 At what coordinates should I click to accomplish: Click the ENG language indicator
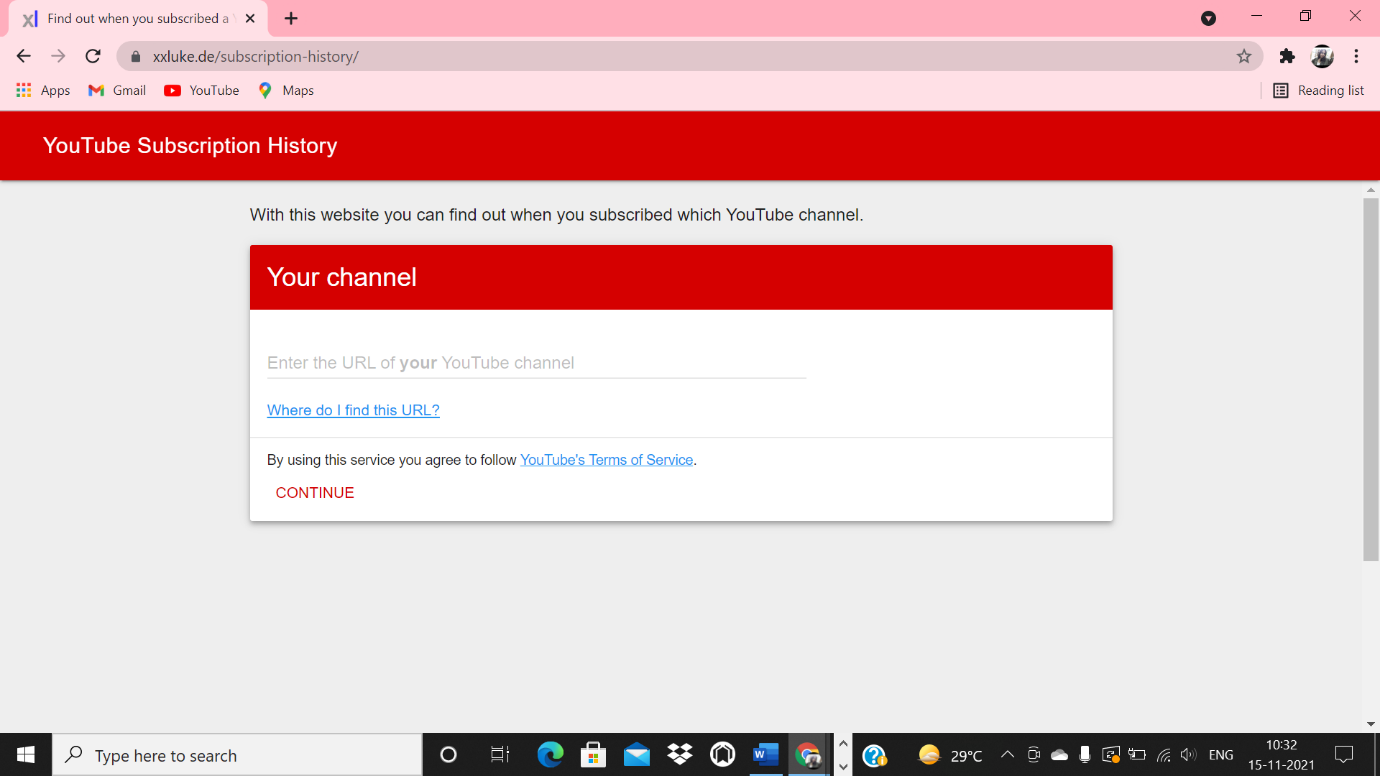point(1221,755)
